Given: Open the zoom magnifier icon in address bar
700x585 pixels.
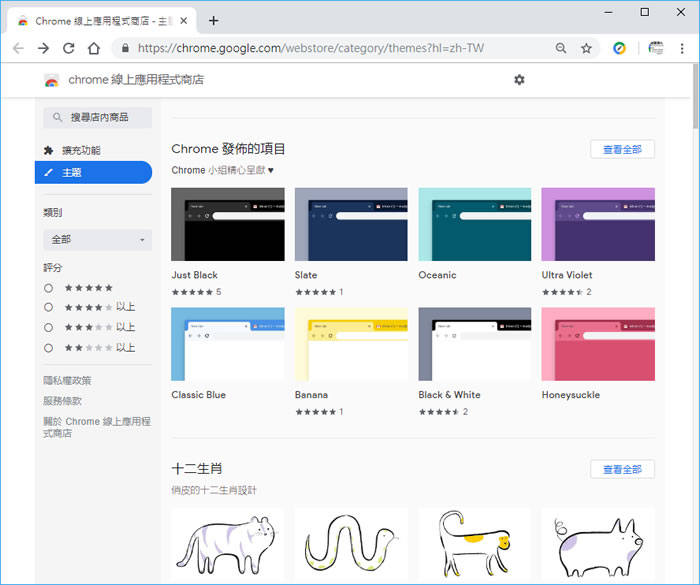Looking at the screenshot, I should pyautogui.click(x=561, y=48).
